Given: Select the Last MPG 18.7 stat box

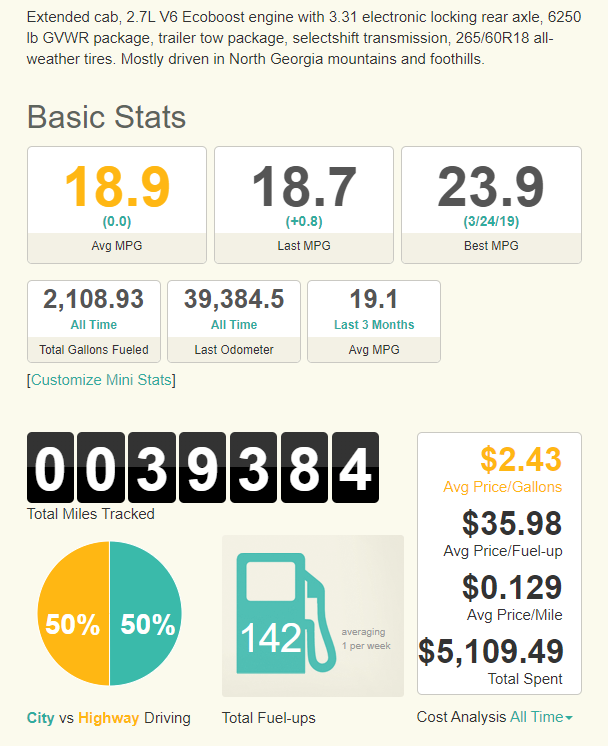Looking at the screenshot, I should 304,204.
